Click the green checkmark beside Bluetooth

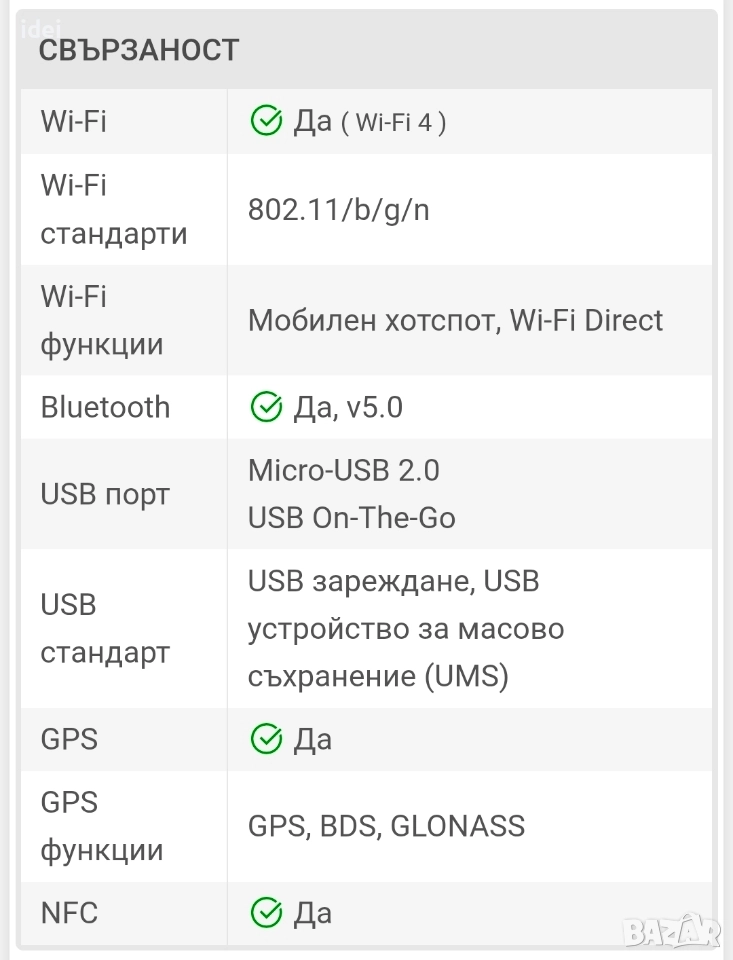(x=266, y=407)
